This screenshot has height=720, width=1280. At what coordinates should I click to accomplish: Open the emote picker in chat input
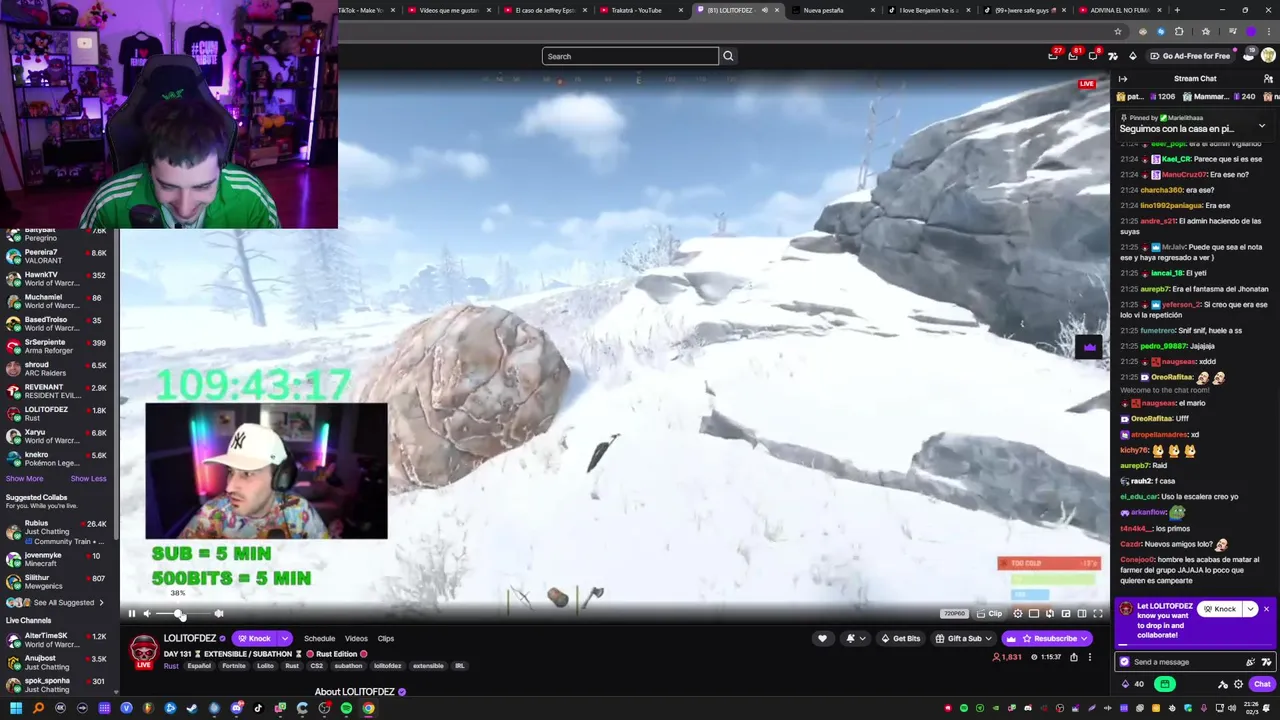coord(1267,662)
